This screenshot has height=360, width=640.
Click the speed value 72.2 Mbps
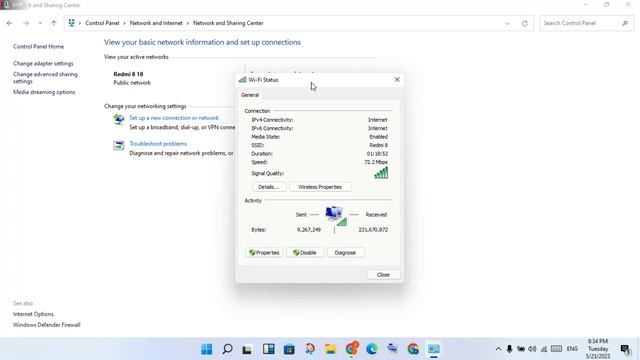(x=376, y=162)
